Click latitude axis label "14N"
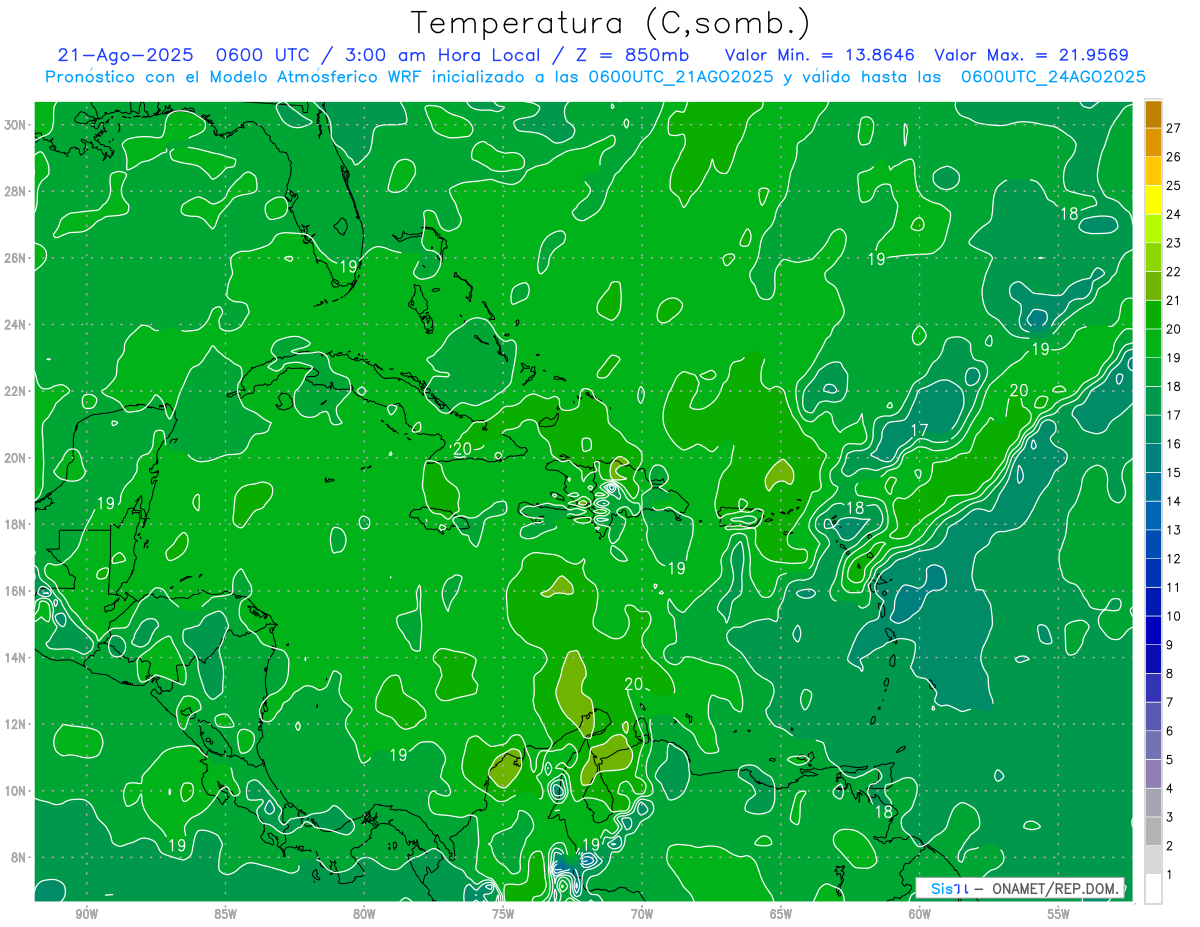This screenshot has height=927, width=1200. [x=15, y=657]
